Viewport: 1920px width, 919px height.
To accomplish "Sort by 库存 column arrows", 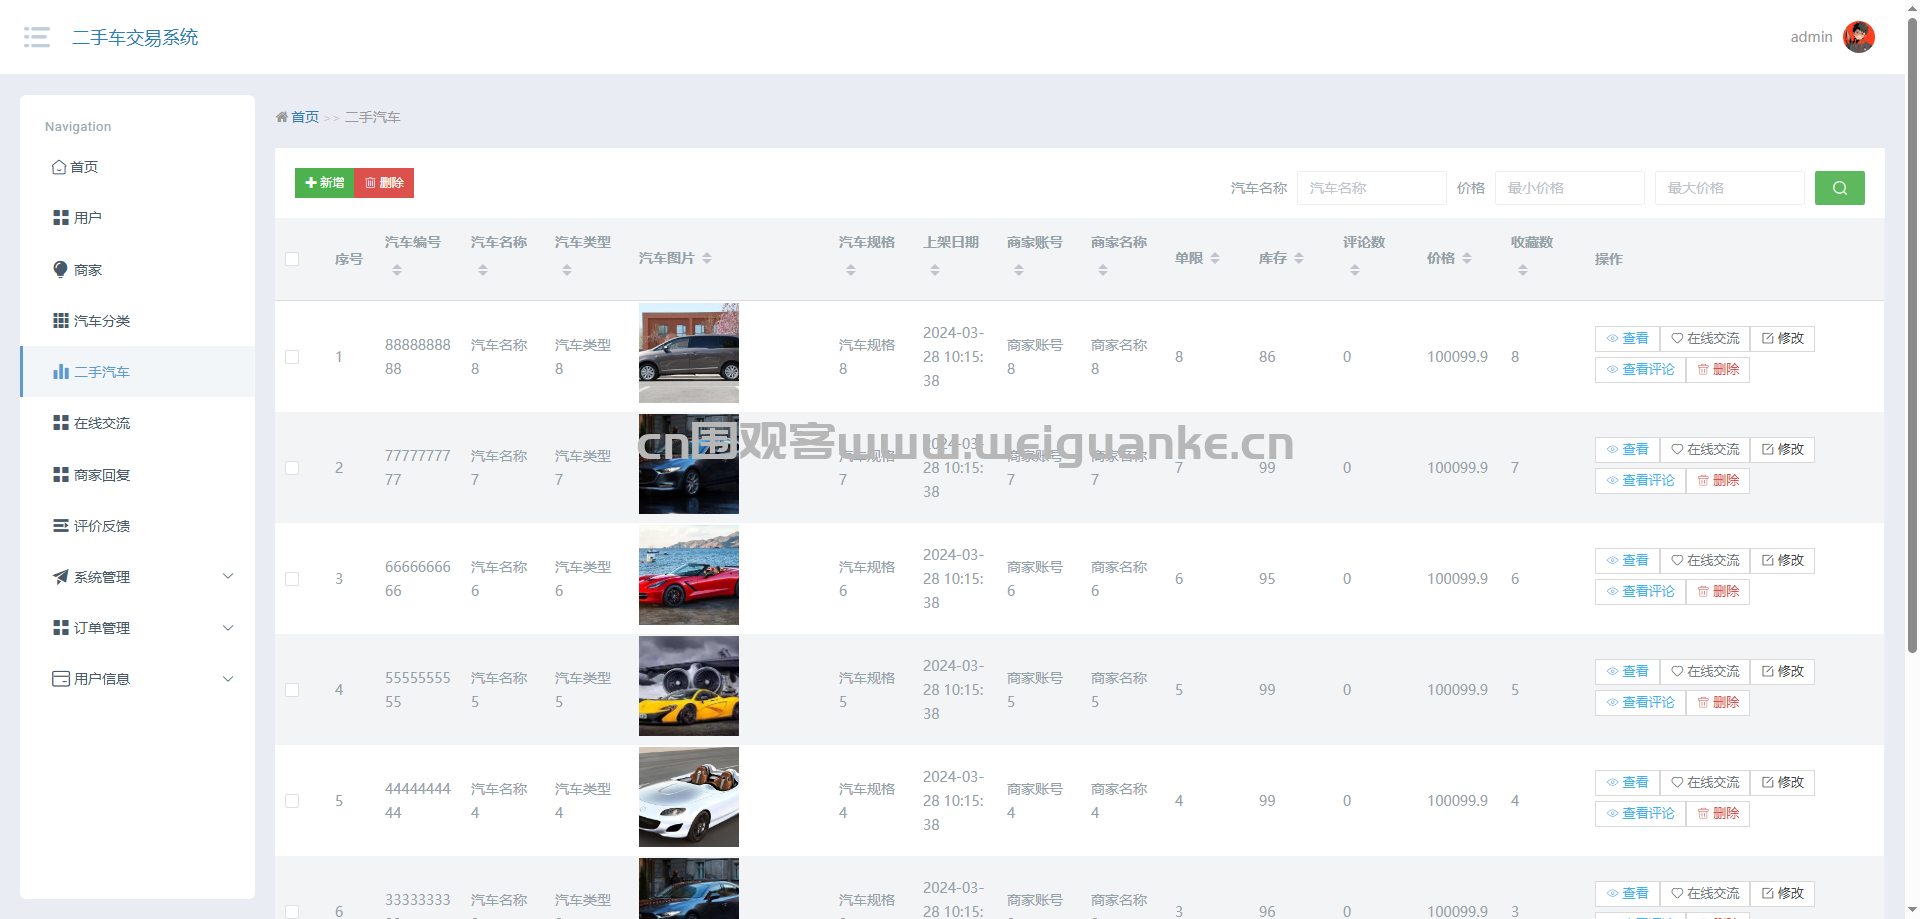I will point(1299,258).
